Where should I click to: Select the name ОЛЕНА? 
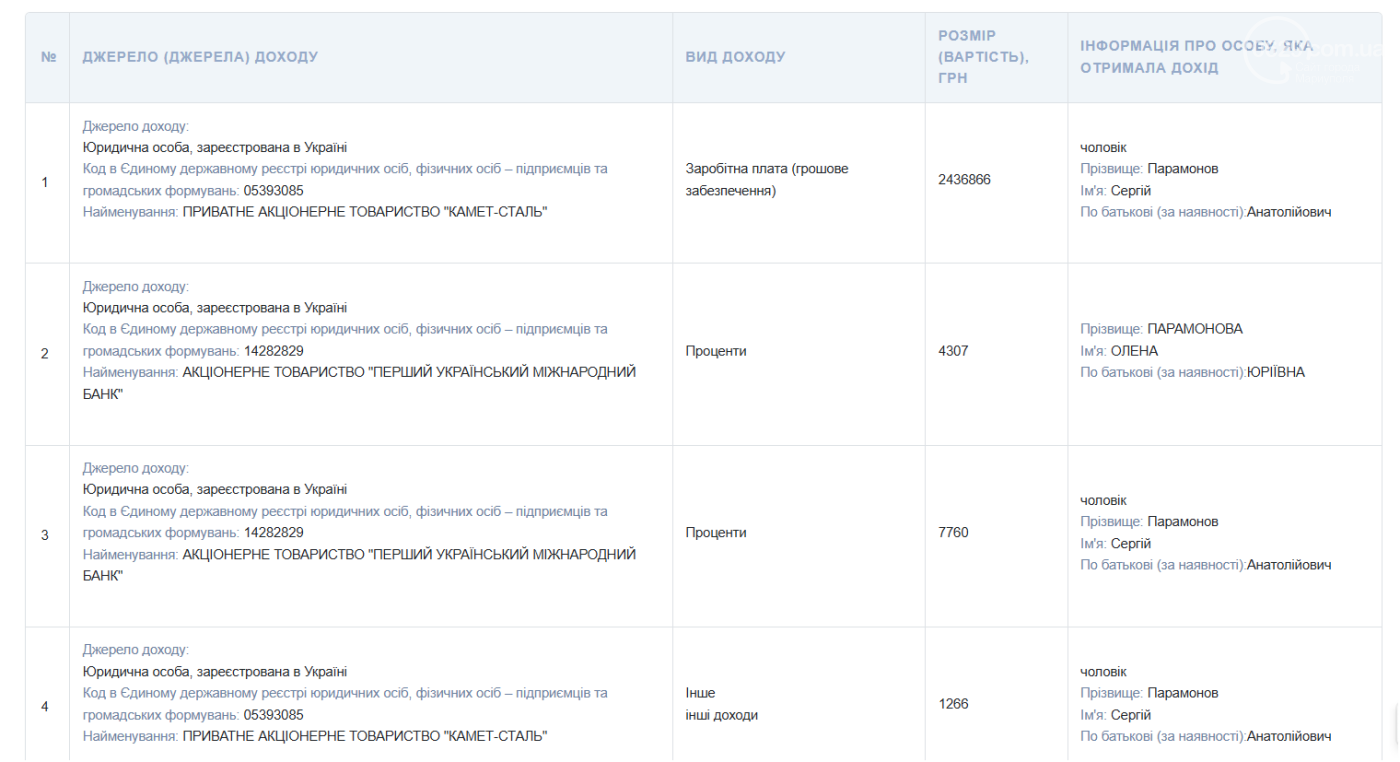(1134, 351)
